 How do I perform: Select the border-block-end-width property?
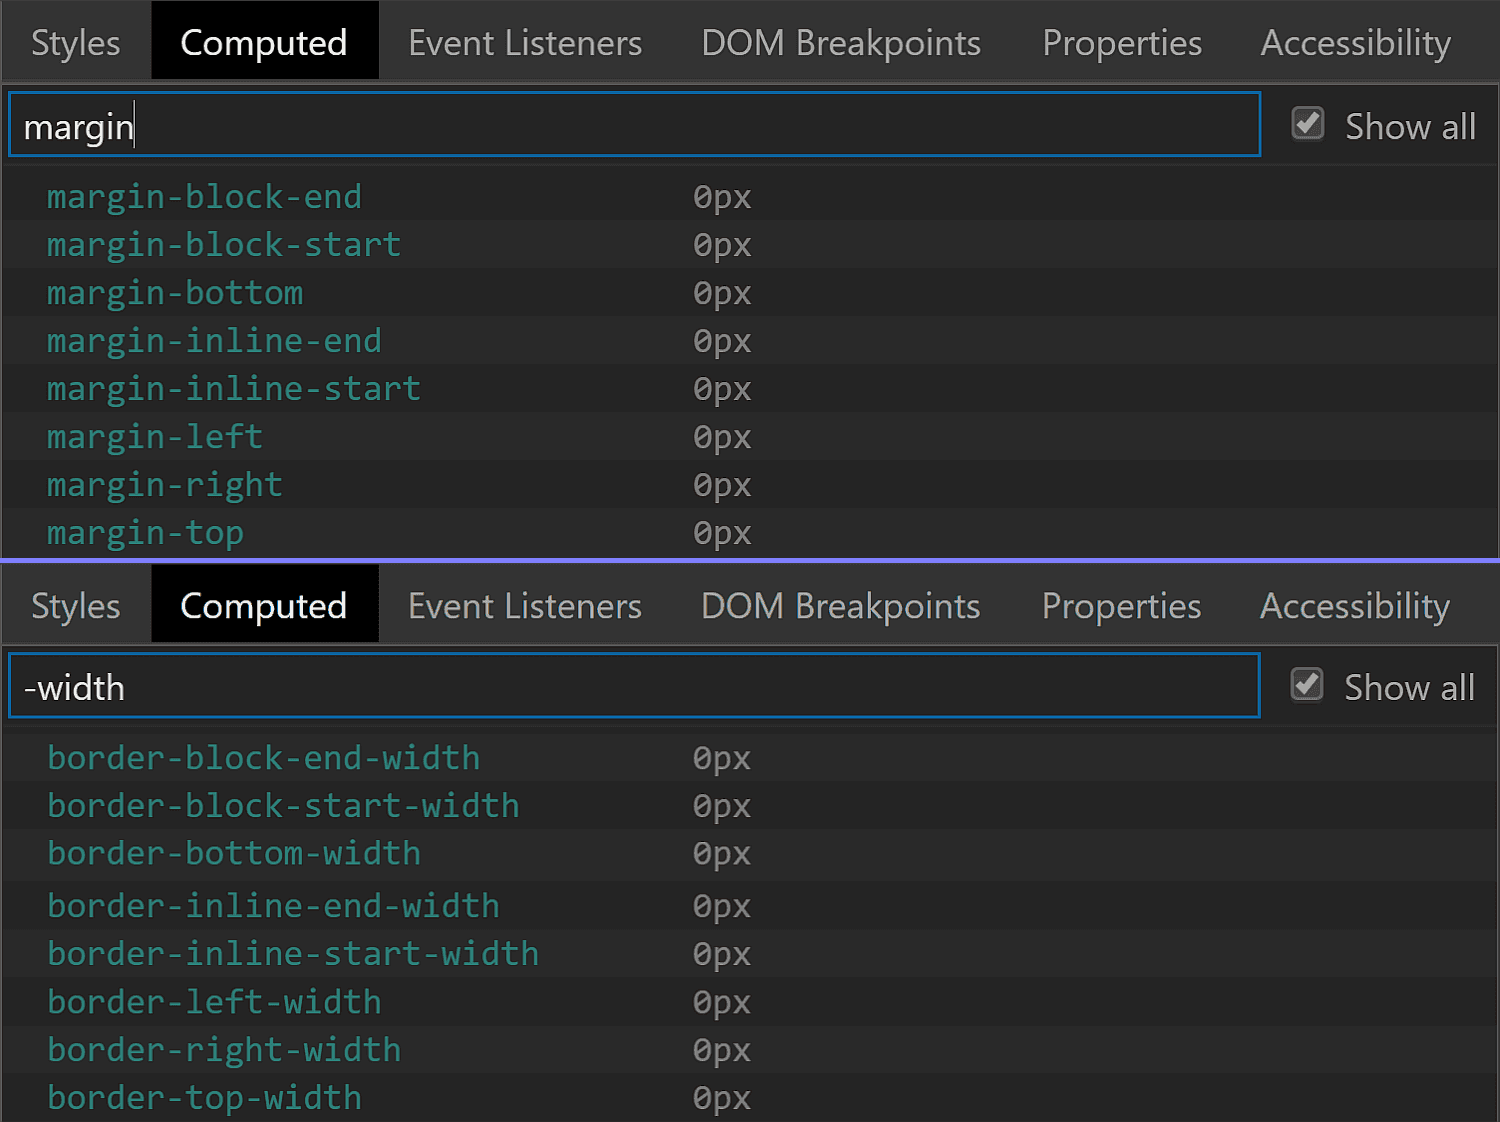264,758
